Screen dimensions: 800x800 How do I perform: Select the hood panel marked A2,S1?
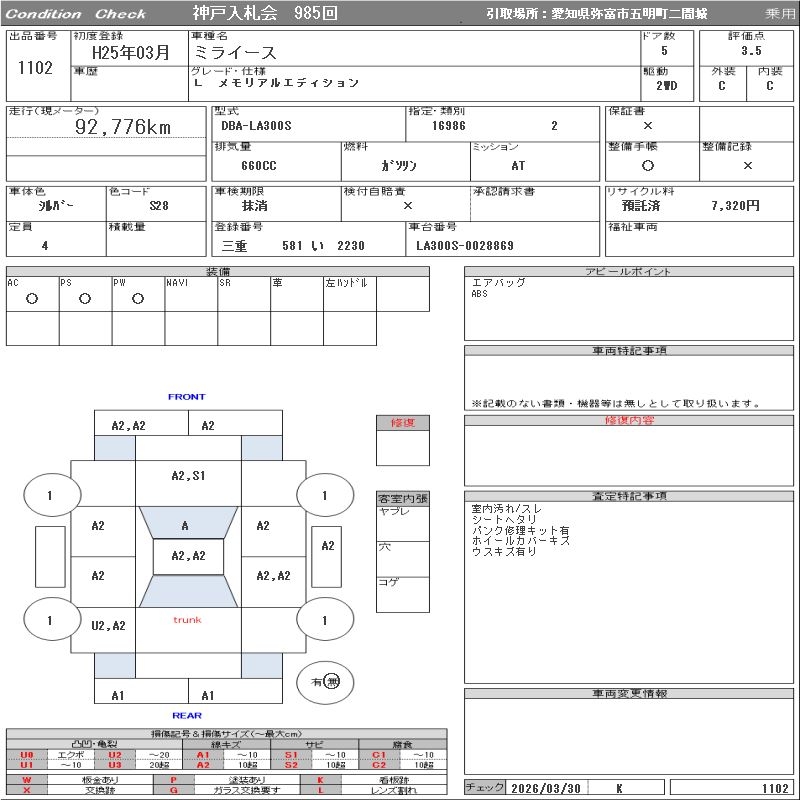187,476
